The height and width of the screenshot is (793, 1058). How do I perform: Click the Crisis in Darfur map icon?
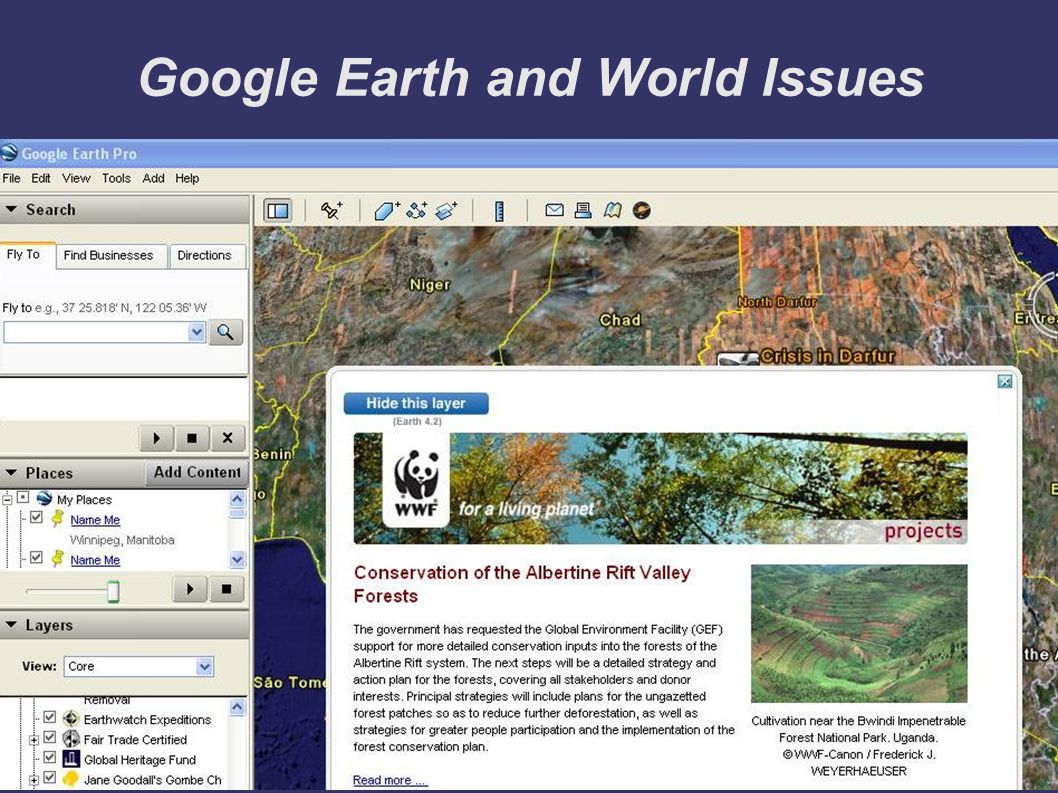click(x=737, y=358)
